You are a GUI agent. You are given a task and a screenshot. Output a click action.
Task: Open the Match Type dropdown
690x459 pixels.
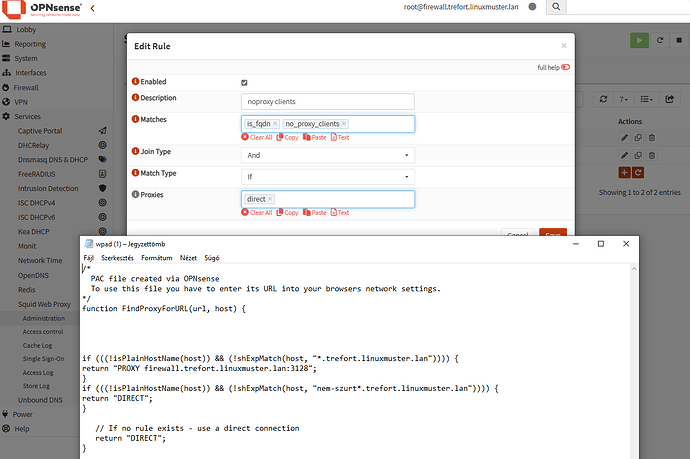328,177
